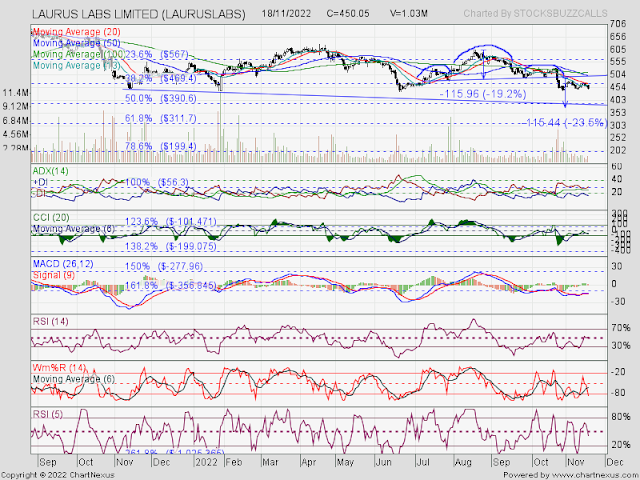This screenshot has height=480, width=640.
Task: Click the Feb label on time axis
Action: point(234,462)
